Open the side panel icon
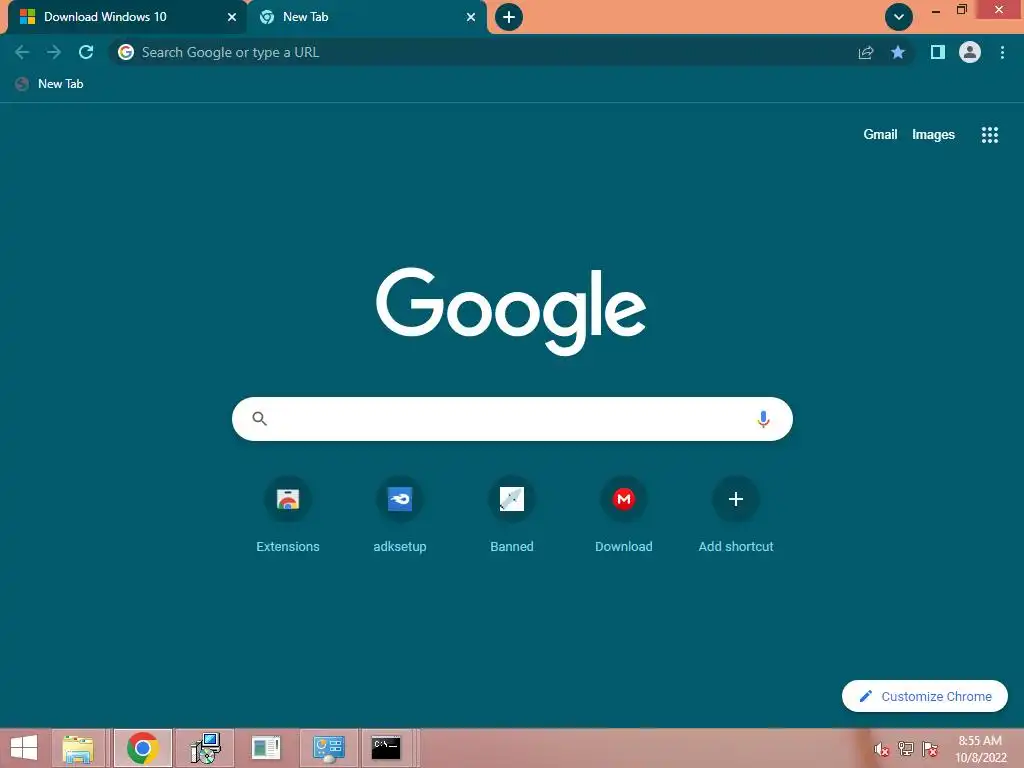The height and width of the screenshot is (768, 1024). coord(938,52)
